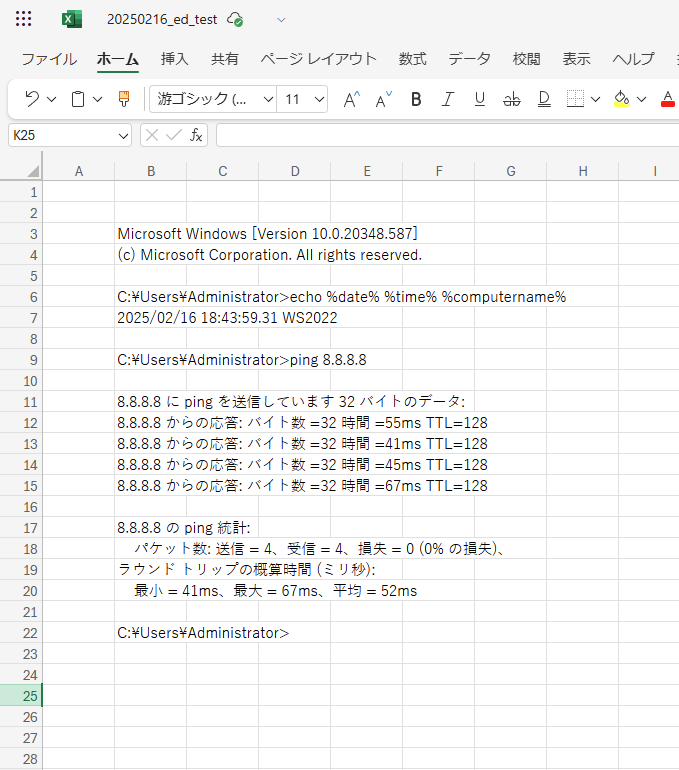
Task: Click the Format Painter brush icon
Action: point(124,99)
